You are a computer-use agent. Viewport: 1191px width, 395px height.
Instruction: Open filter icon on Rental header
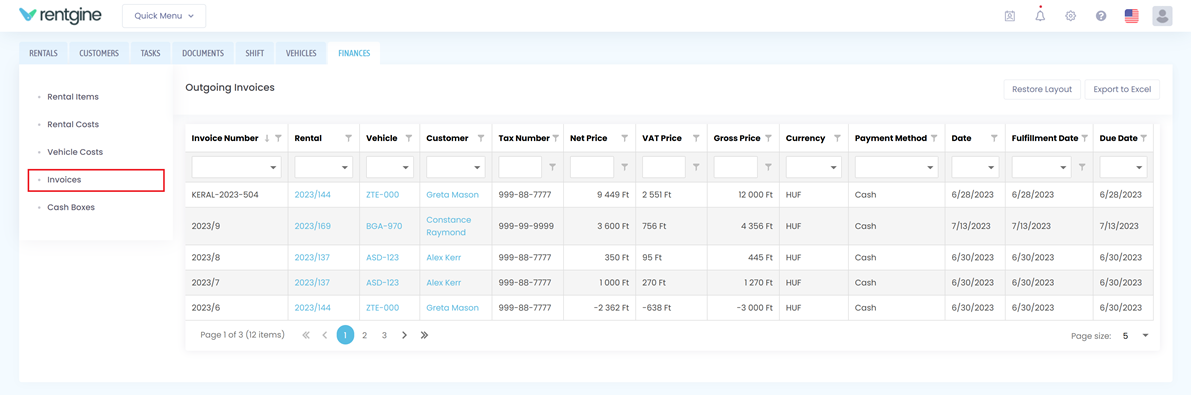349,138
